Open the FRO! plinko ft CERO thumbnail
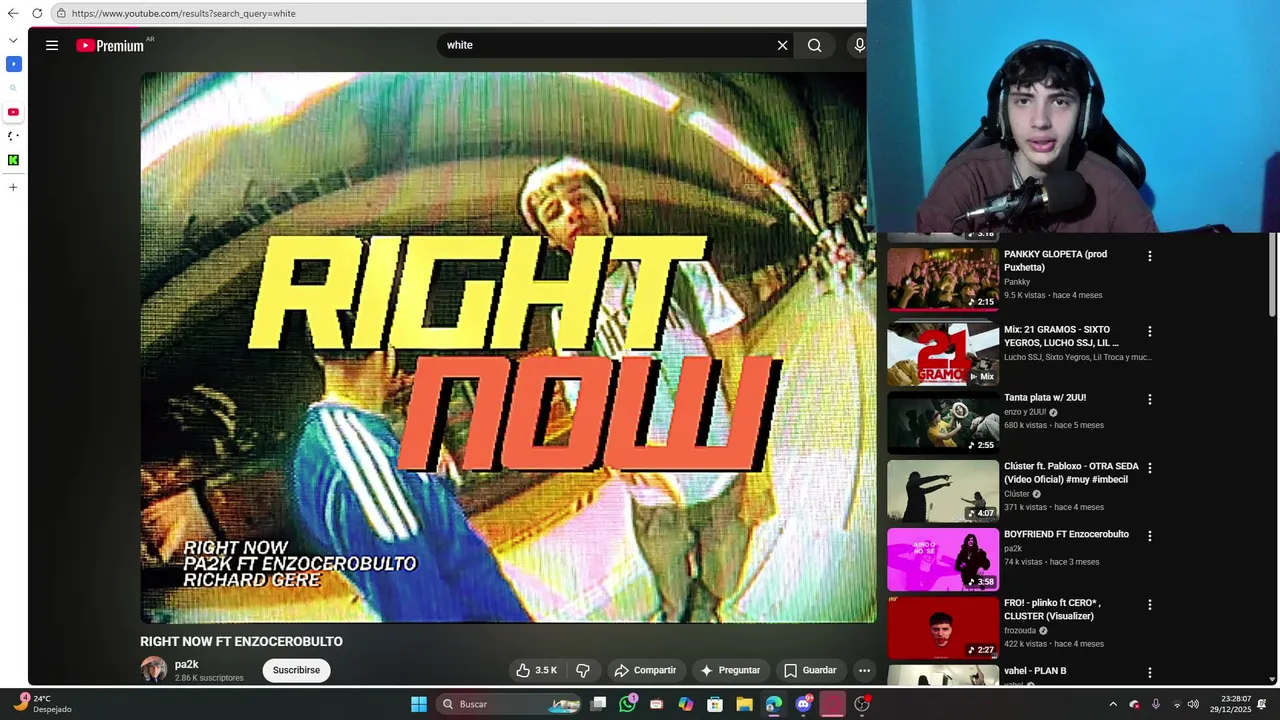This screenshot has height=720, width=1280. click(943, 628)
